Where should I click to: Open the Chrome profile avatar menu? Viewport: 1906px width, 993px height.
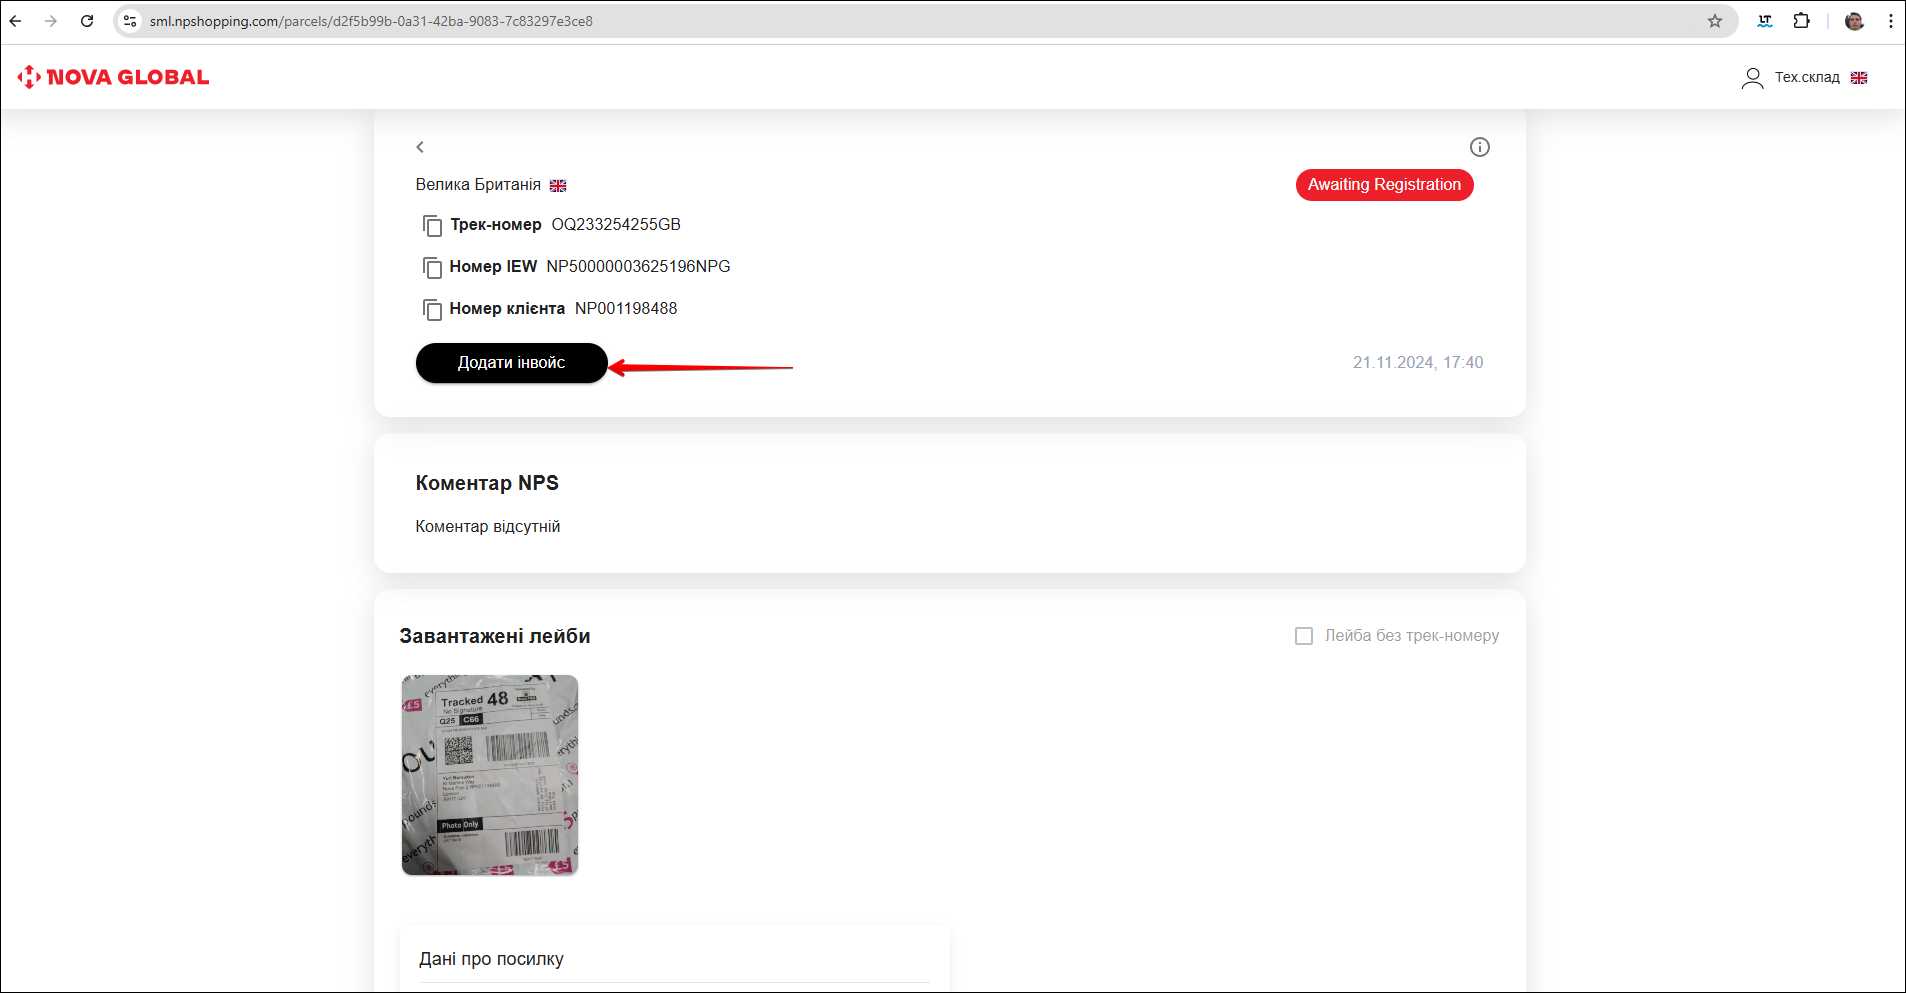pos(1854,21)
